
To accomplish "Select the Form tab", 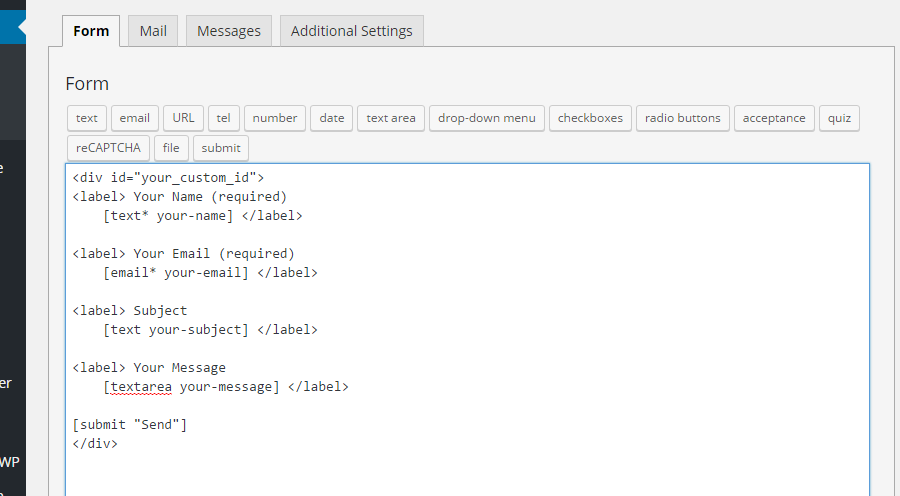I will click(x=91, y=31).
